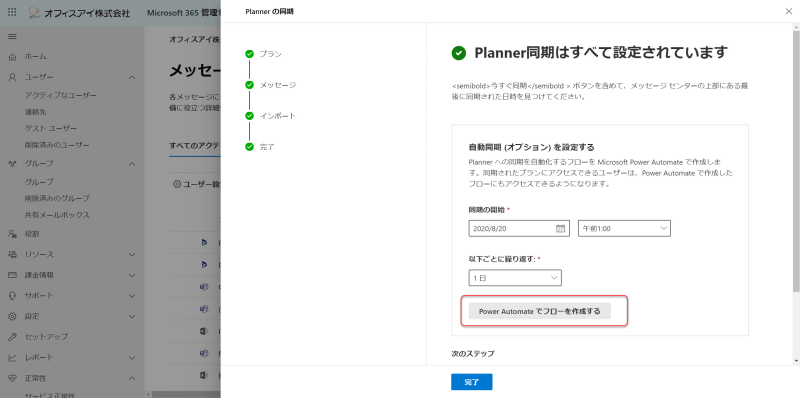This screenshot has width=800, height=398.
Task: Expand the リソース section chevron
Action: pos(132,254)
